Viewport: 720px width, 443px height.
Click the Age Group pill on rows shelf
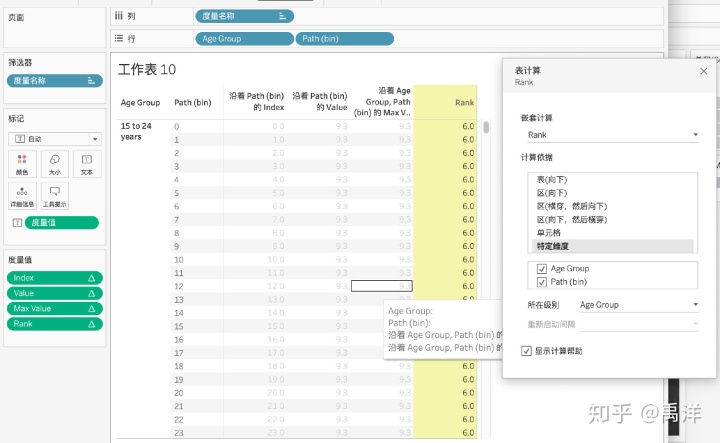(x=244, y=39)
